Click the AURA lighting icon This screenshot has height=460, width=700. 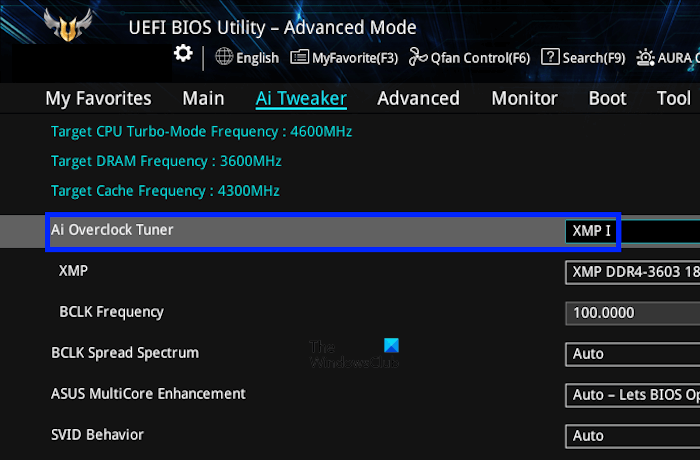646,57
